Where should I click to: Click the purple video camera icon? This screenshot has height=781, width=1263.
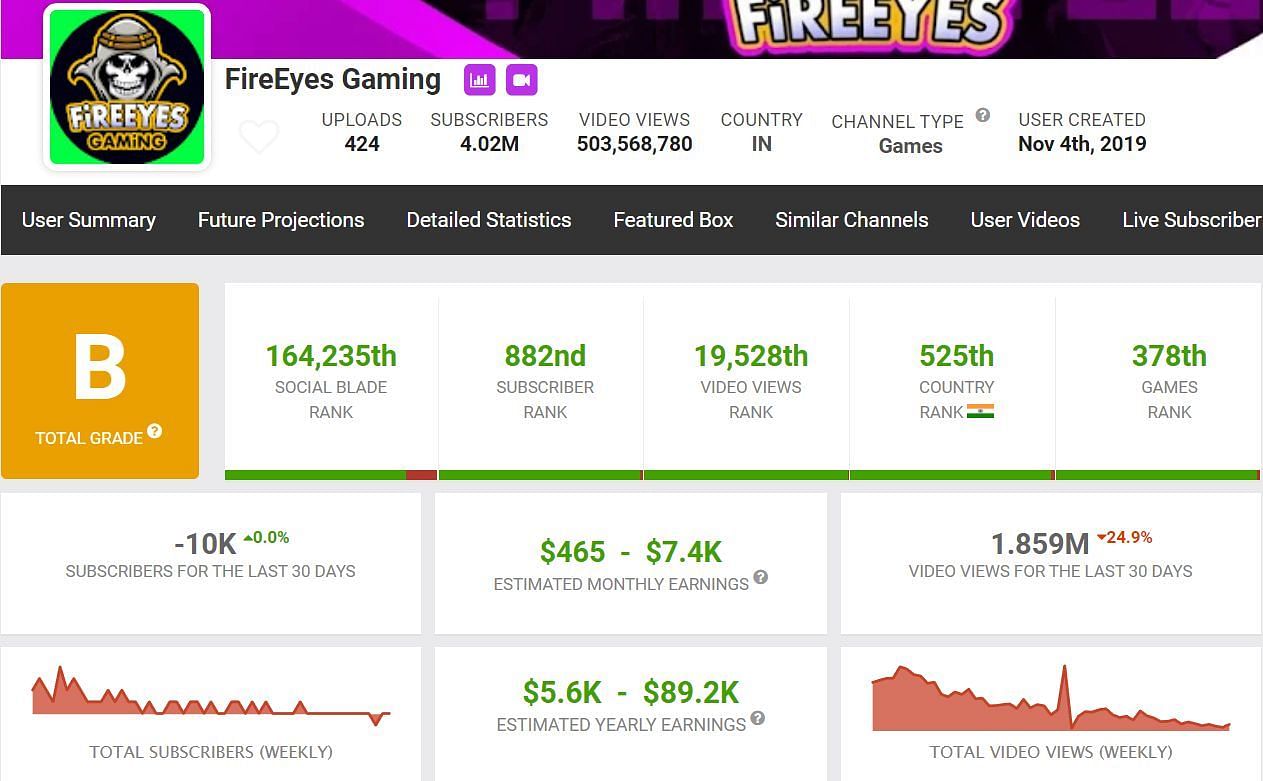click(521, 80)
